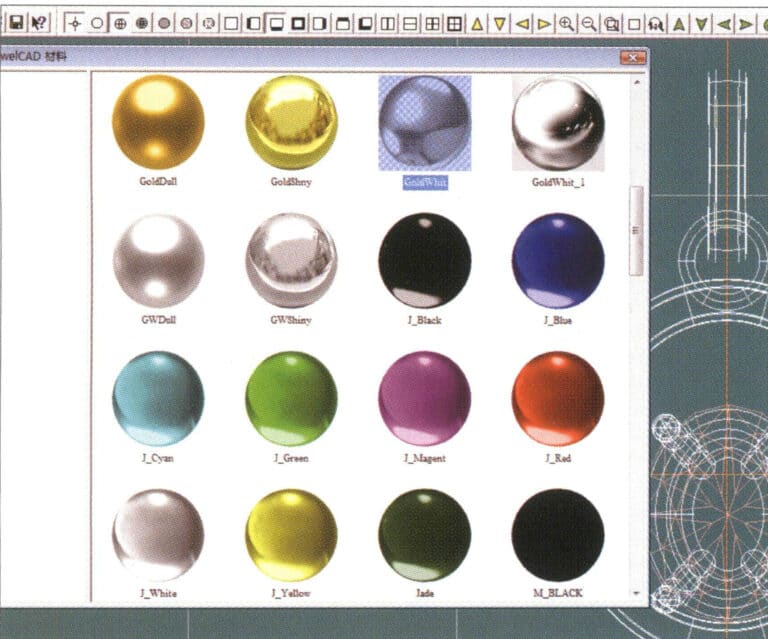Select the hollow circle outline view icon
This screenshot has width=768, height=639.
(x=97, y=23)
